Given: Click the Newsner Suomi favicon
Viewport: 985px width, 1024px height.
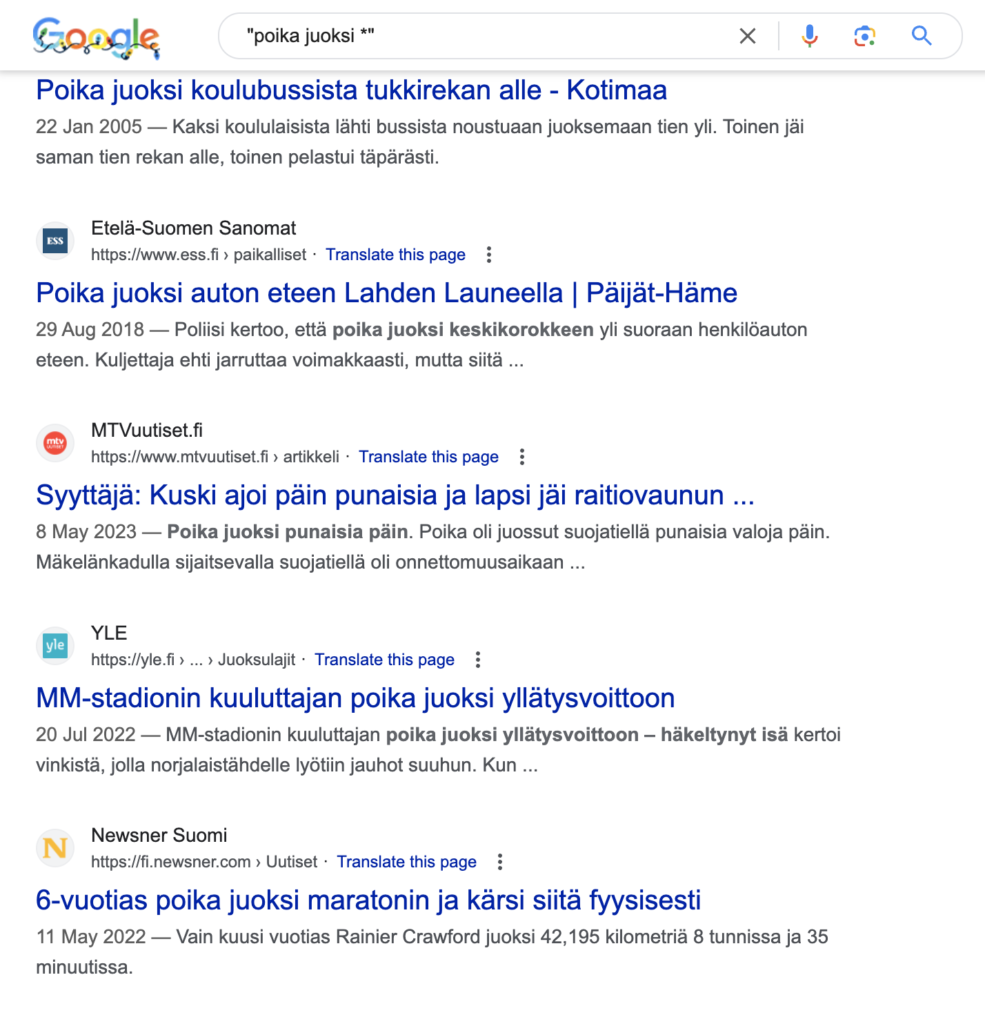Looking at the screenshot, I should click(55, 848).
